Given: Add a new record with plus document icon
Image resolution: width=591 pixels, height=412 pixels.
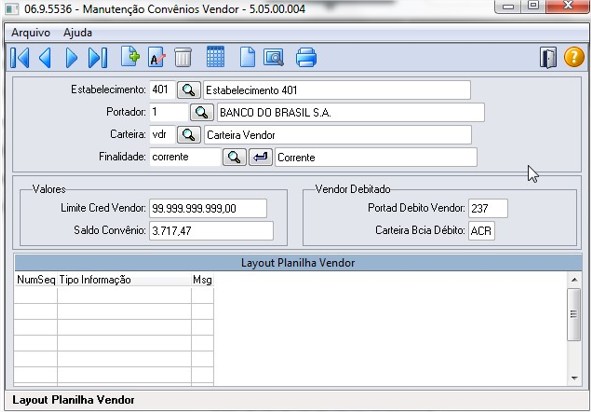Looking at the screenshot, I should [130, 57].
